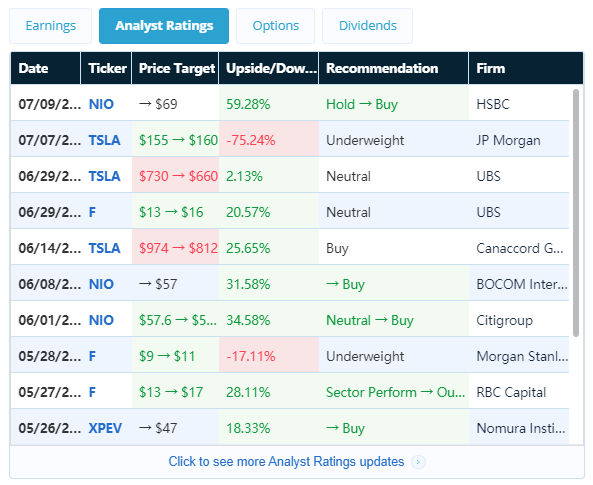This screenshot has width=593, height=485.
Task: Click Underweight recommendation in JP Morgan row
Action: [x=365, y=140]
